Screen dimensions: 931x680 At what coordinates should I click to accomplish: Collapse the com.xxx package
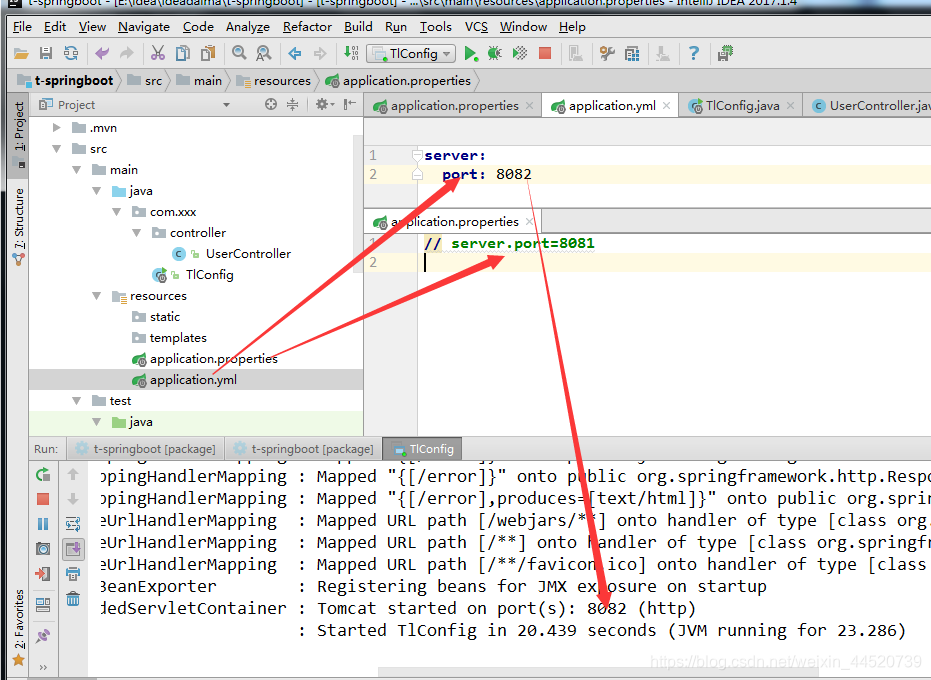click(x=116, y=211)
